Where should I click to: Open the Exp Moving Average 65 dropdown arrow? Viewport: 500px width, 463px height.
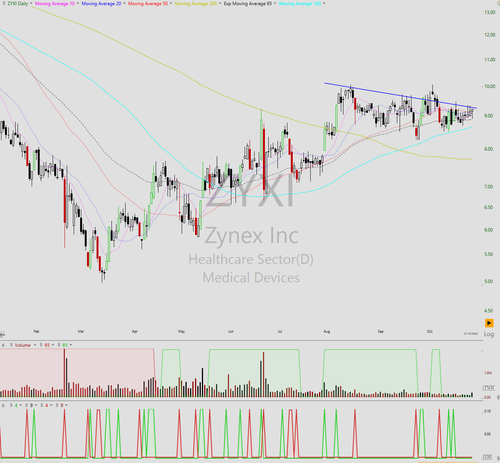[275, 3]
